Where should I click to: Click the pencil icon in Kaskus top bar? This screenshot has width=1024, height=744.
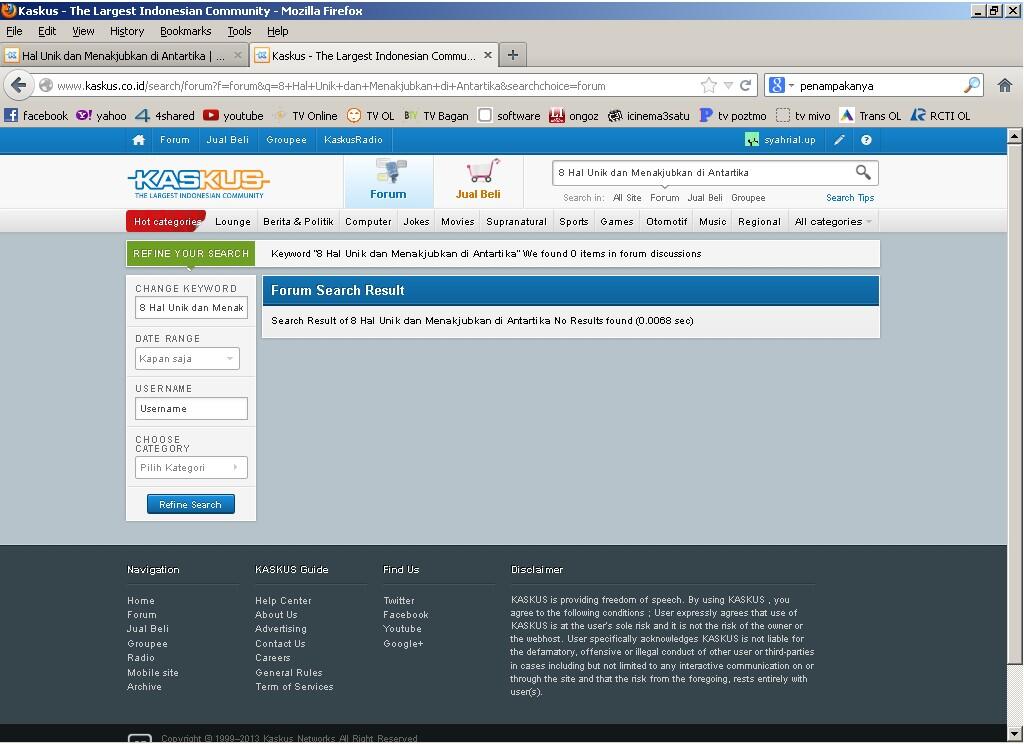point(839,140)
